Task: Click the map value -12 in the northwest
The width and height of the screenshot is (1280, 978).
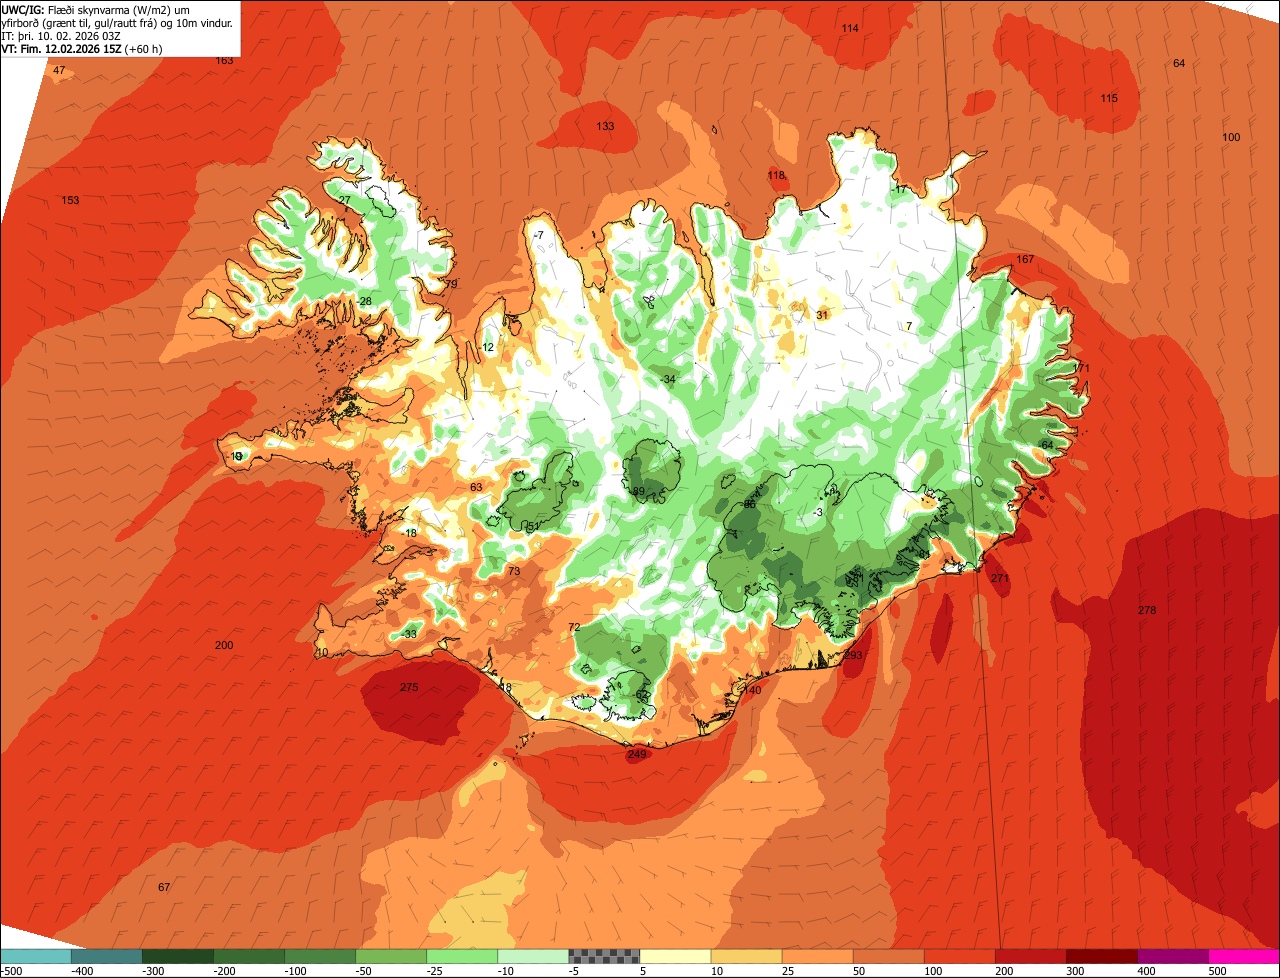Action: click(486, 347)
